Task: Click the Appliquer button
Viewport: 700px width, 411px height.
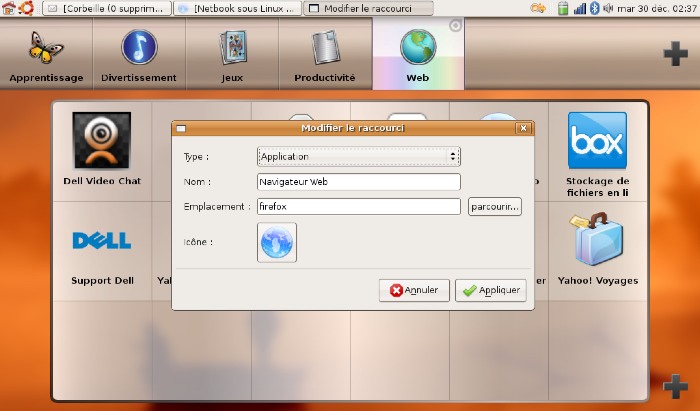Action: tap(491, 291)
